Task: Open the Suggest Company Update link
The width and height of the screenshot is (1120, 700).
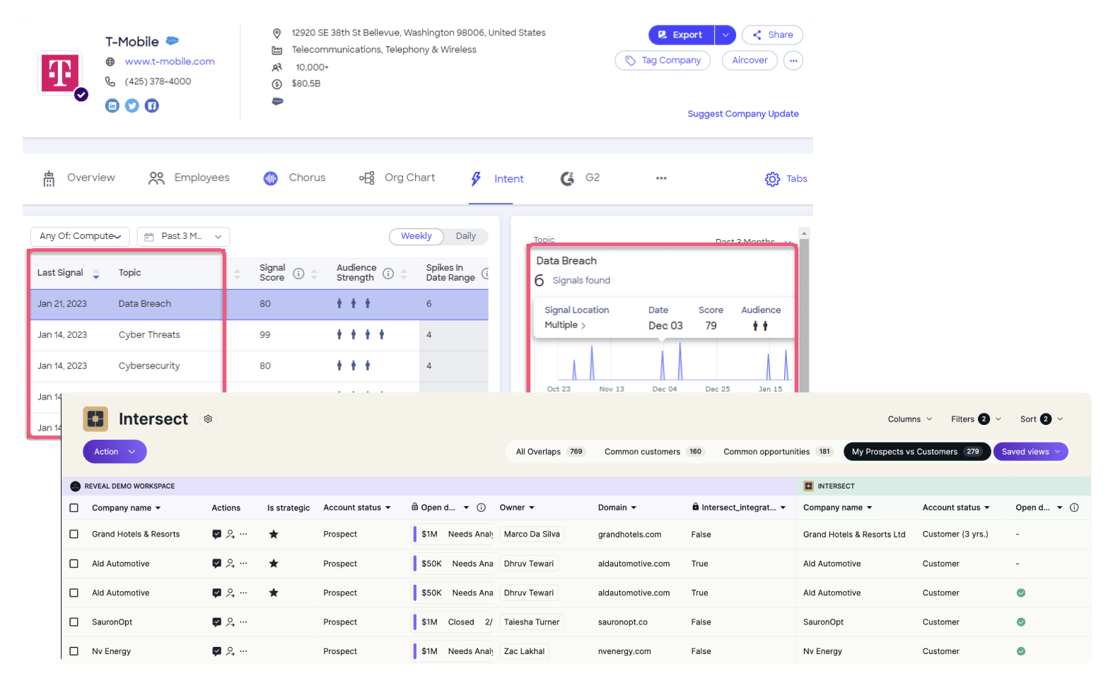Action: click(x=743, y=114)
